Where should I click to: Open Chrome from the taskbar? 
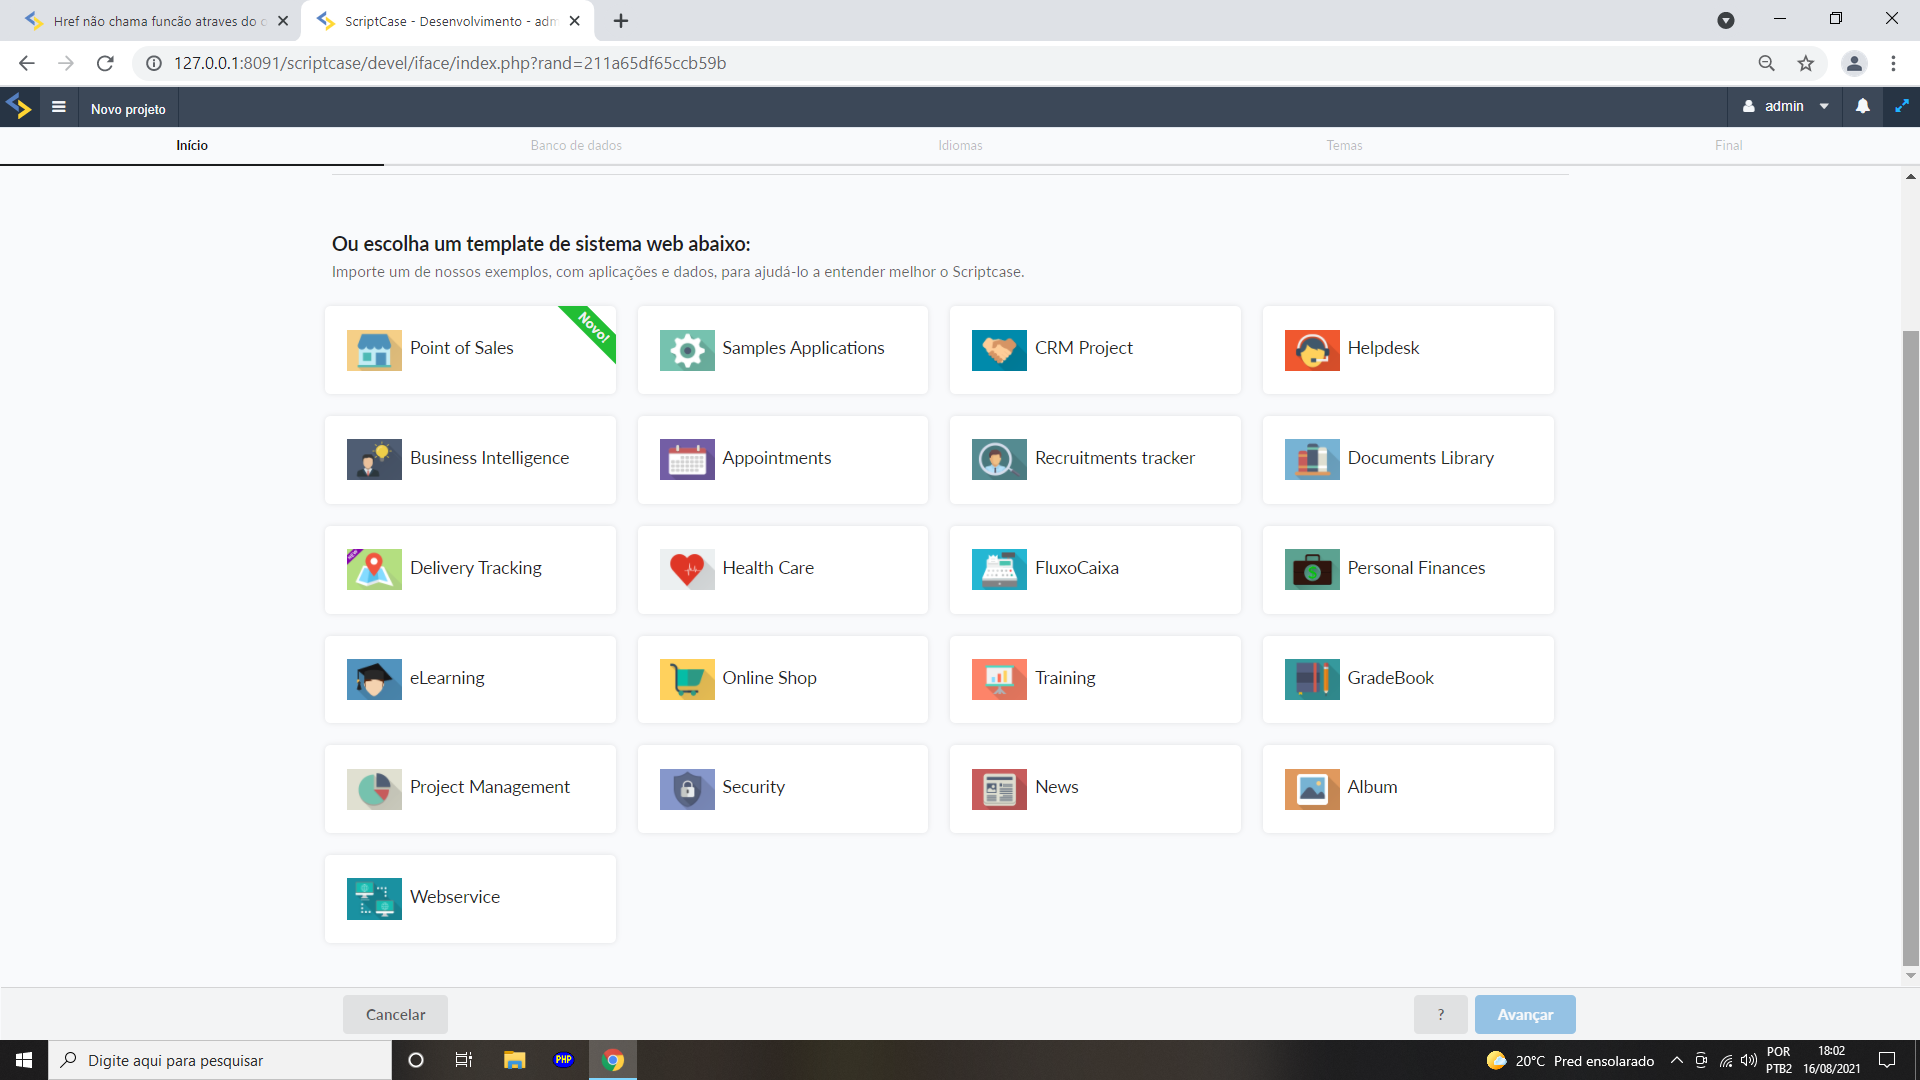click(x=613, y=1060)
